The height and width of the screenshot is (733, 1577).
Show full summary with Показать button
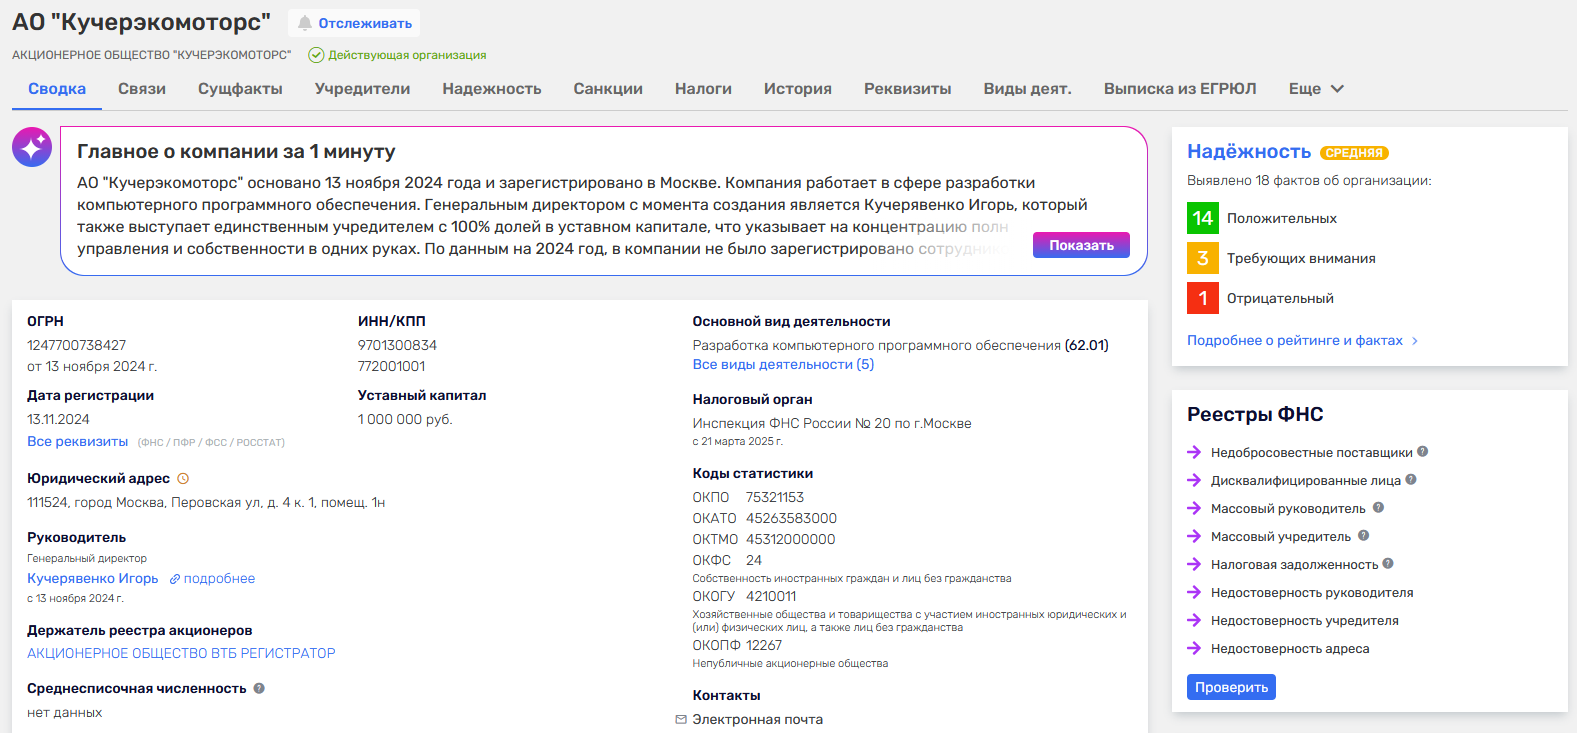pos(1080,245)
